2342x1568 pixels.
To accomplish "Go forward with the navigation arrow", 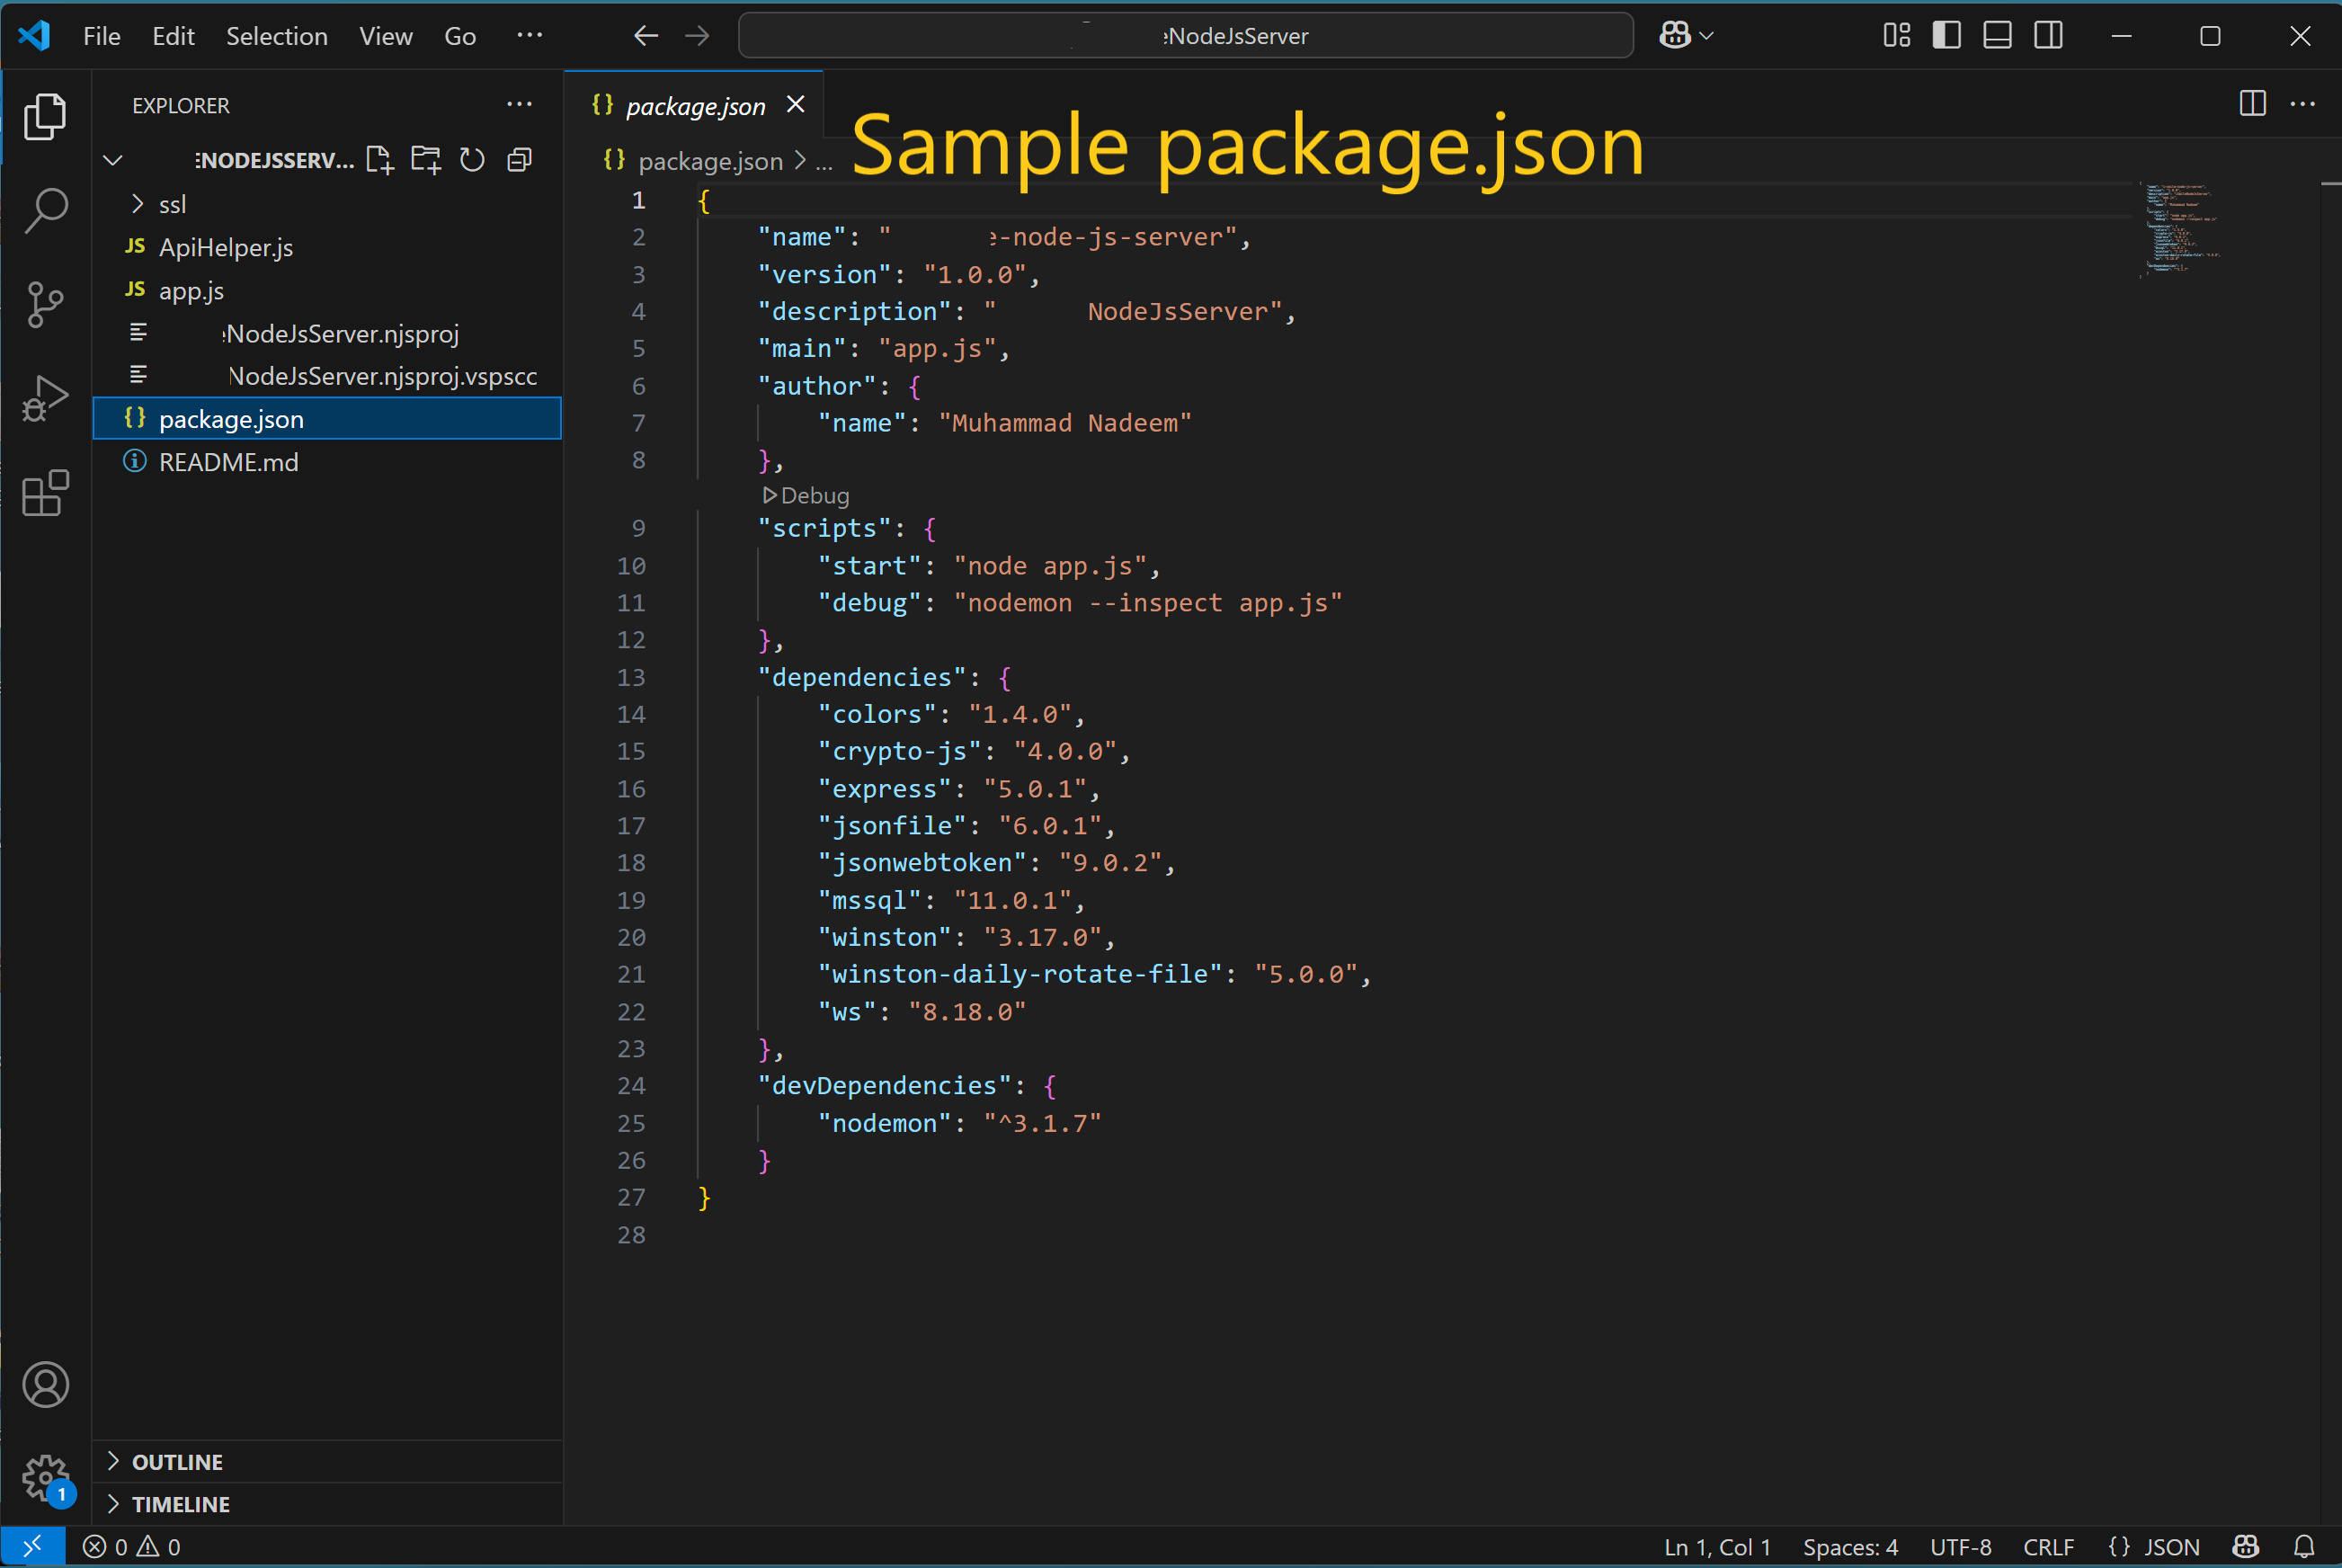I will pyautogui.click(x=697, y=36).
